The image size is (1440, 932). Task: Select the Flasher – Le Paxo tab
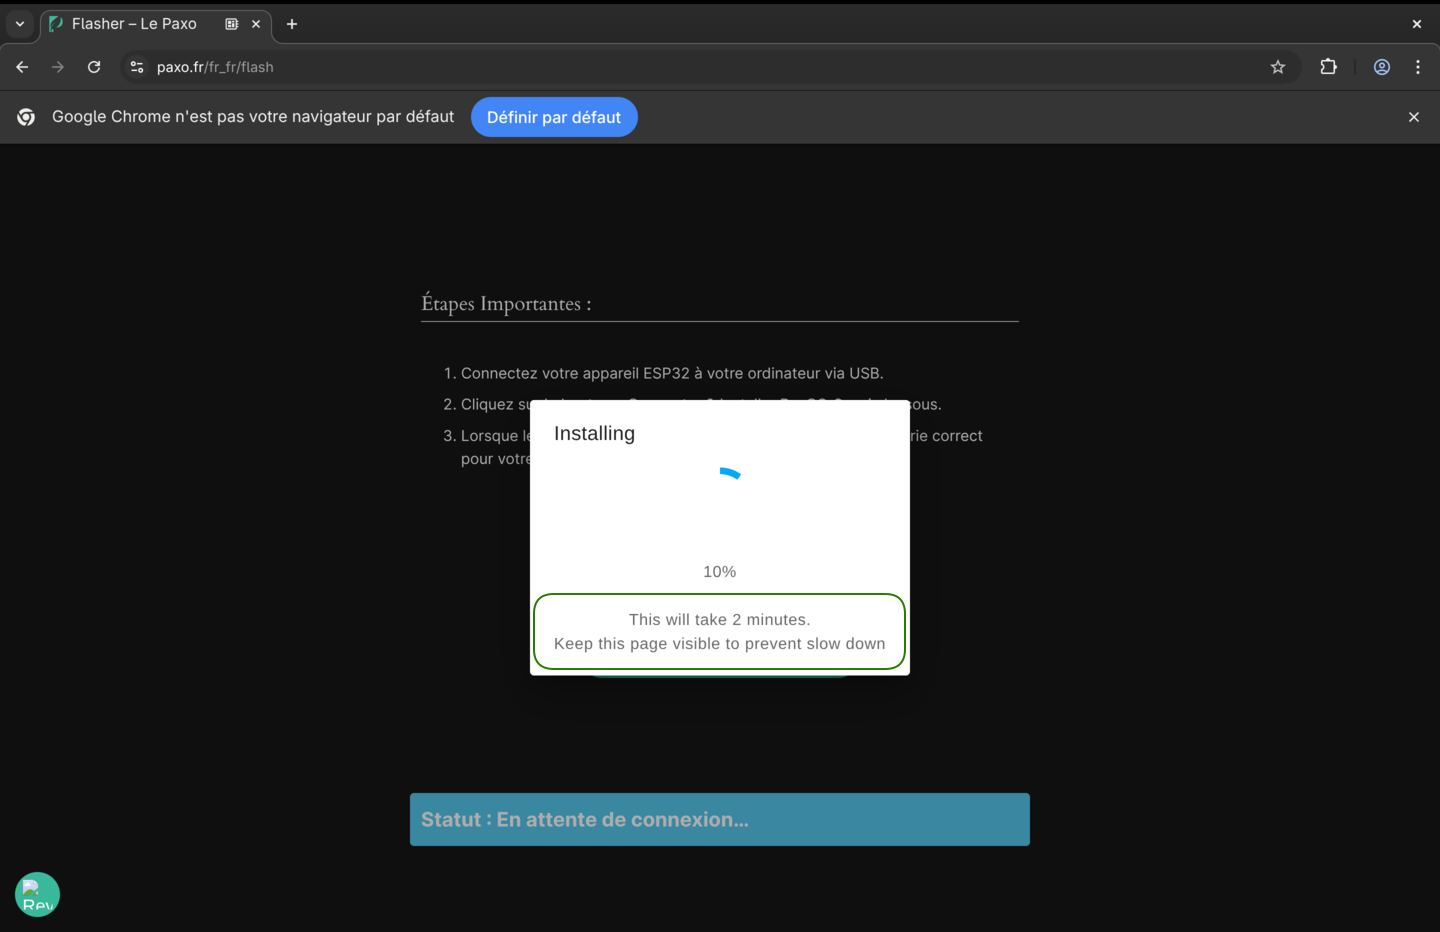(135, 23)
